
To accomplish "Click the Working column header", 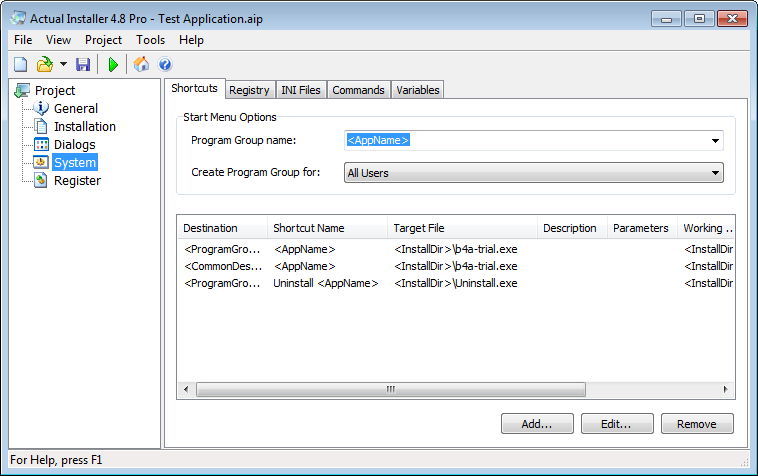I will pos(706,228).
